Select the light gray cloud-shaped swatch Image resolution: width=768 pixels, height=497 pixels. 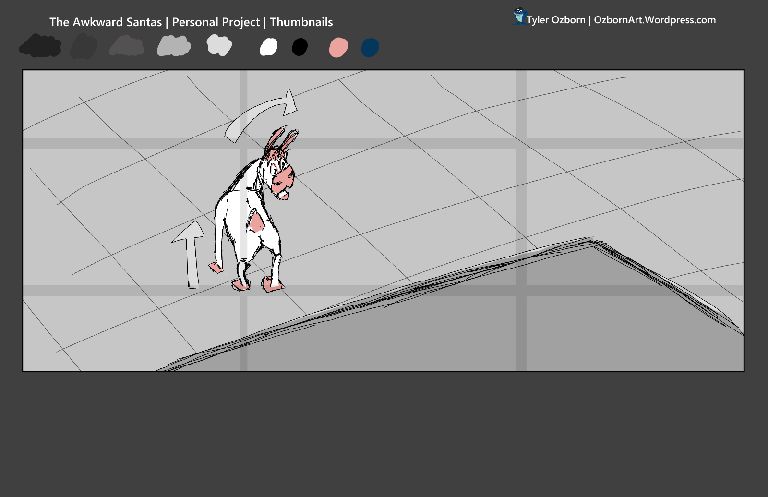[173, 46]
